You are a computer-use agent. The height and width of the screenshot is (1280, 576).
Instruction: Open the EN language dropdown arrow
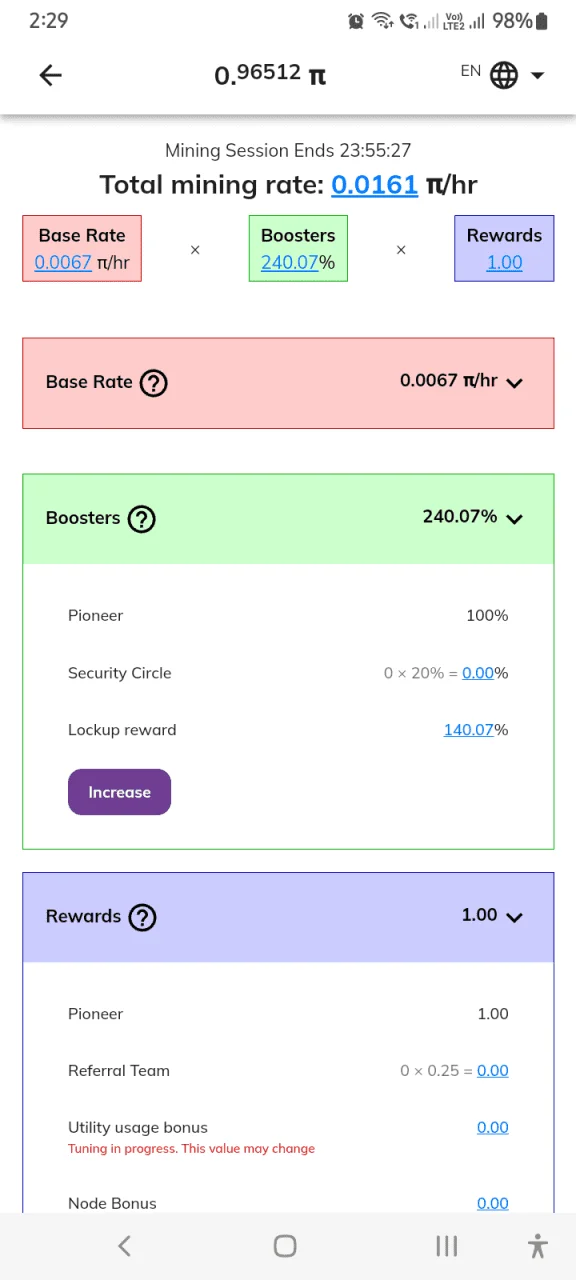pyautogui.click(x=537, y=76)
